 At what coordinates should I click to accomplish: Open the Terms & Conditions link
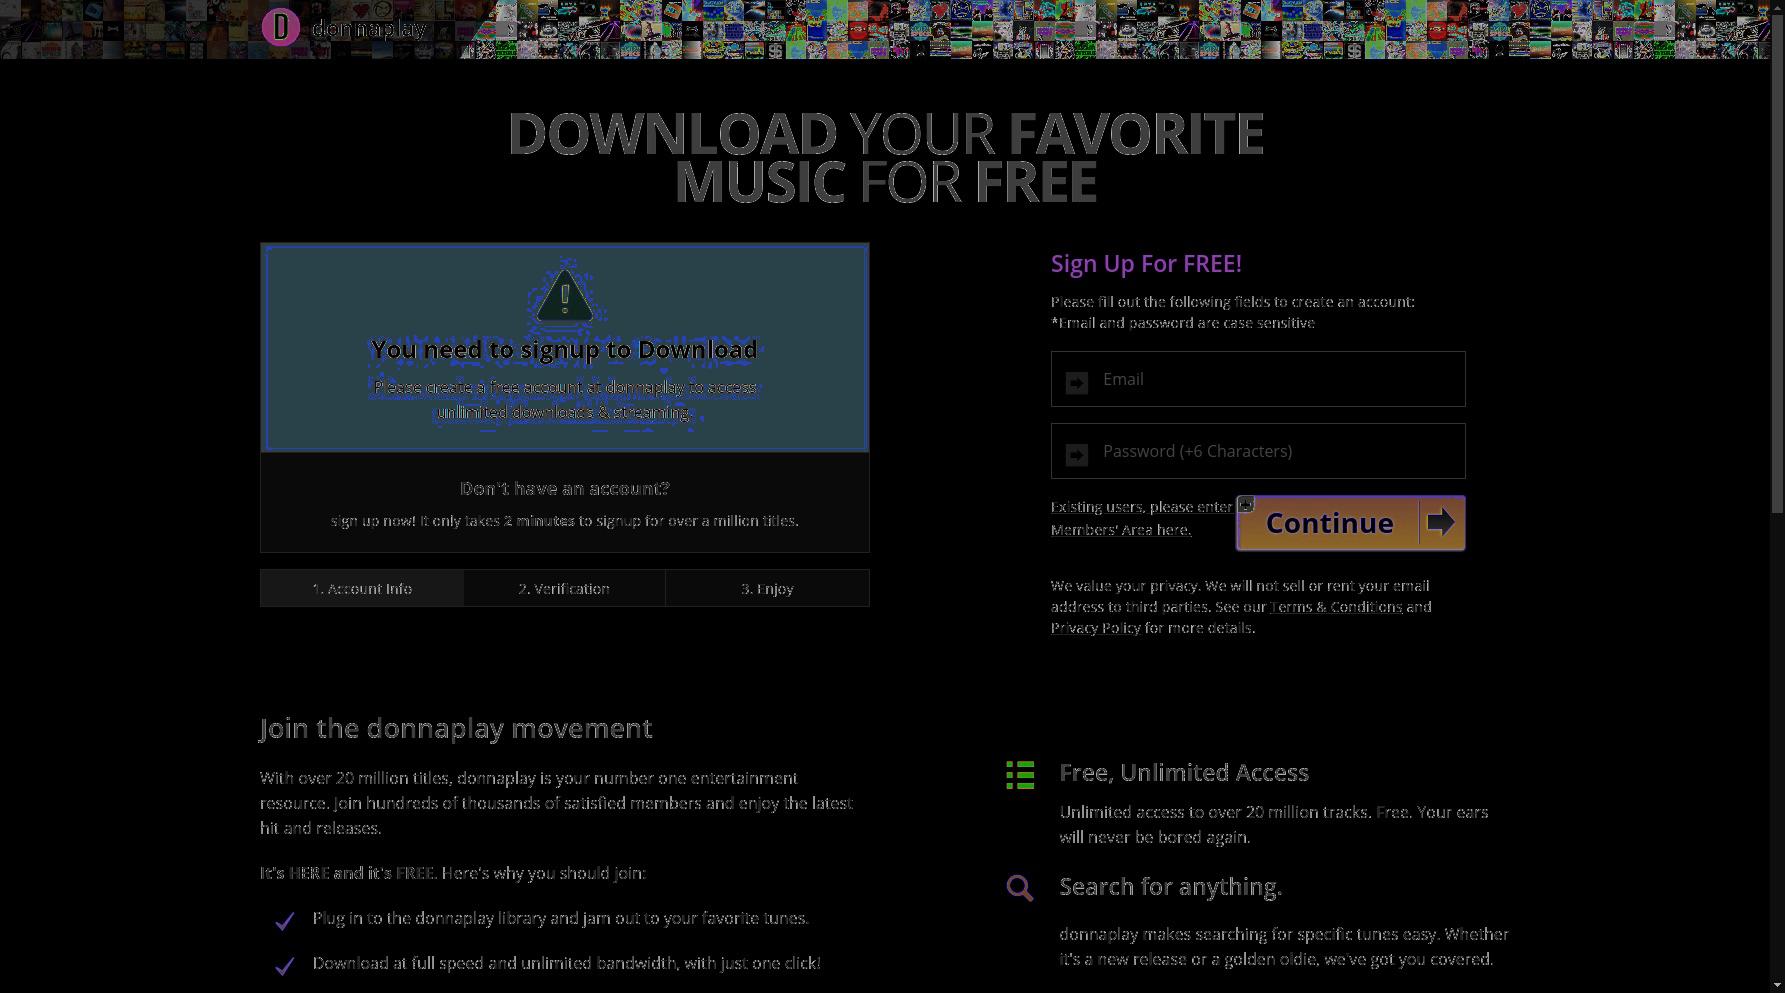tap(1336, 607)
